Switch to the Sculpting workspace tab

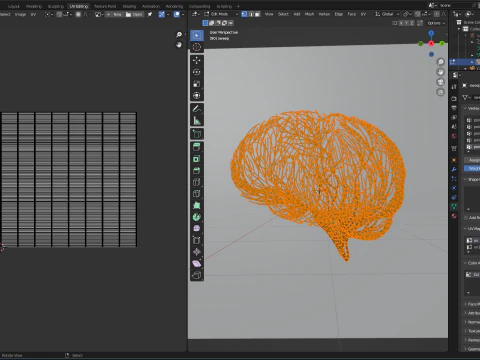click(x=56, y=6)
